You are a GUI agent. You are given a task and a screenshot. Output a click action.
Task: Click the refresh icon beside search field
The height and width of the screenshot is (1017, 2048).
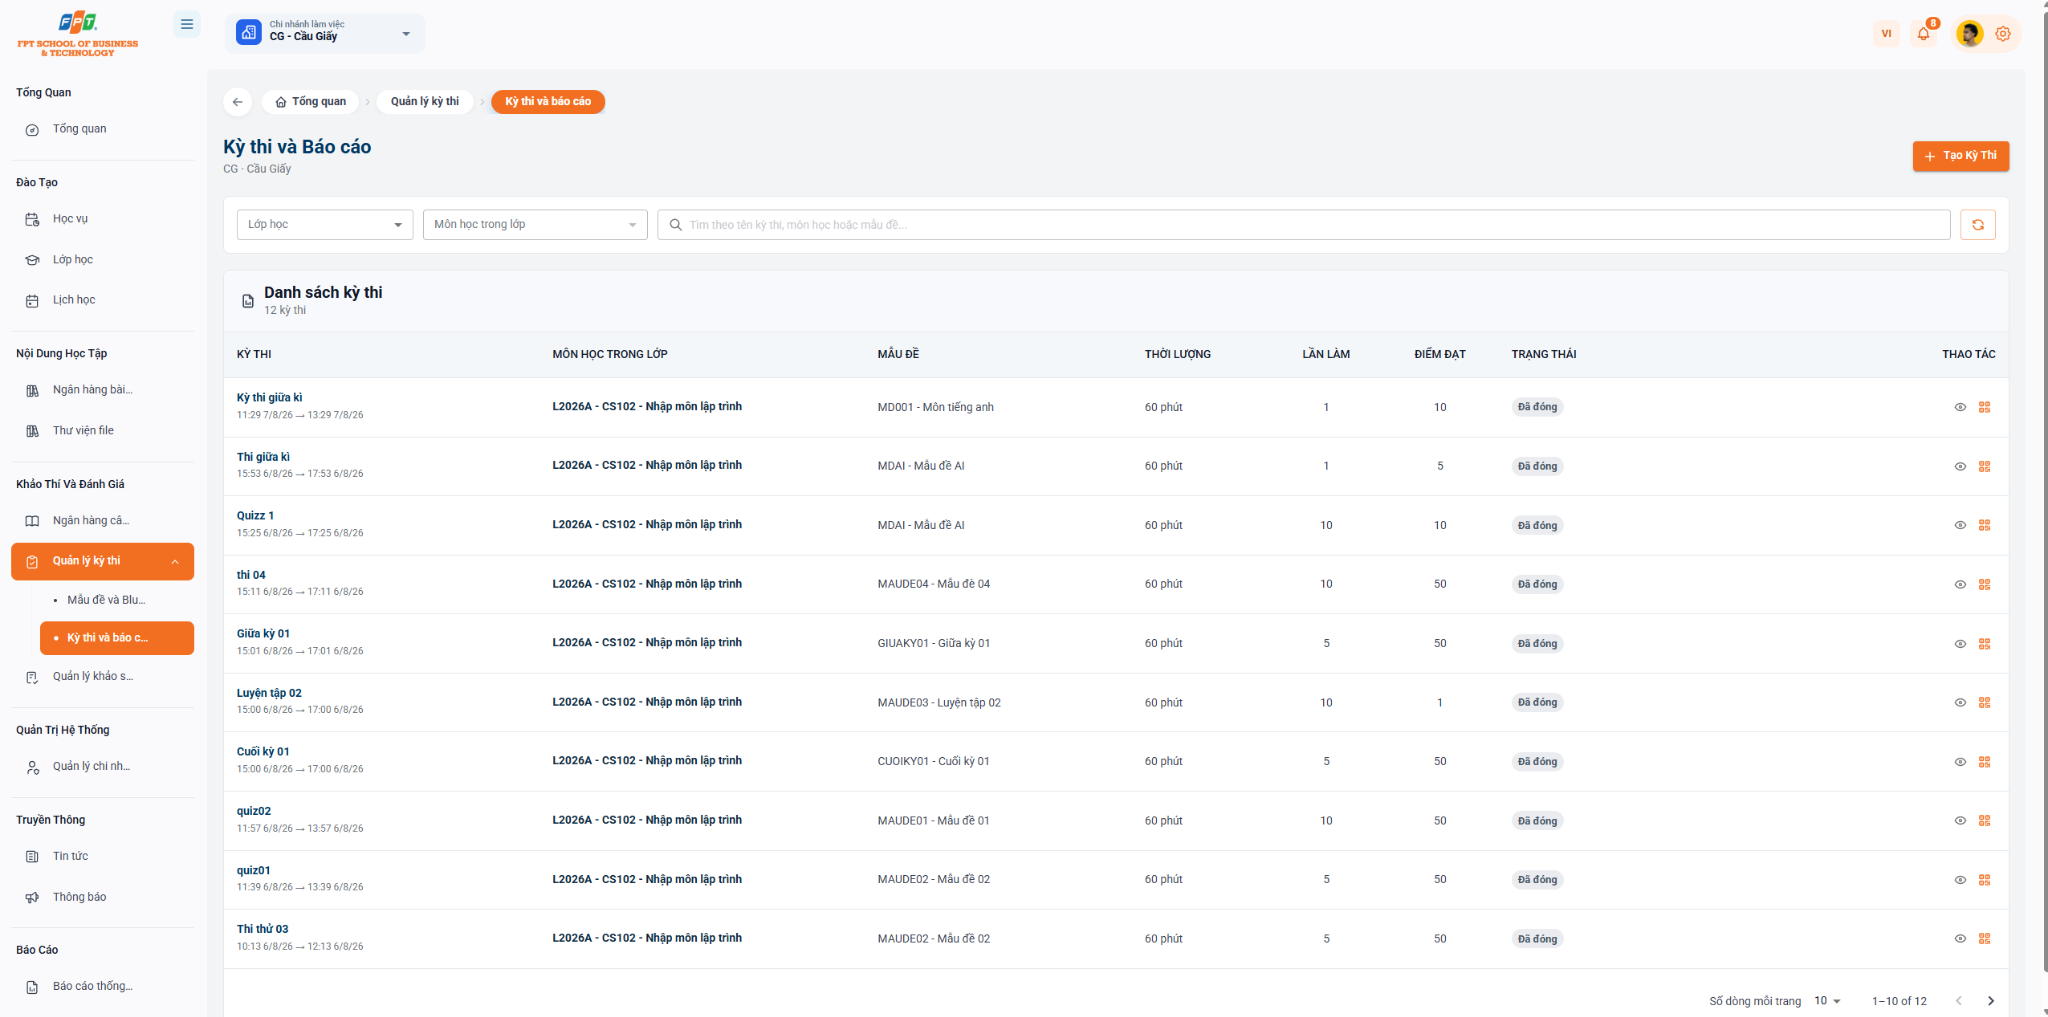click(1977, 225)
